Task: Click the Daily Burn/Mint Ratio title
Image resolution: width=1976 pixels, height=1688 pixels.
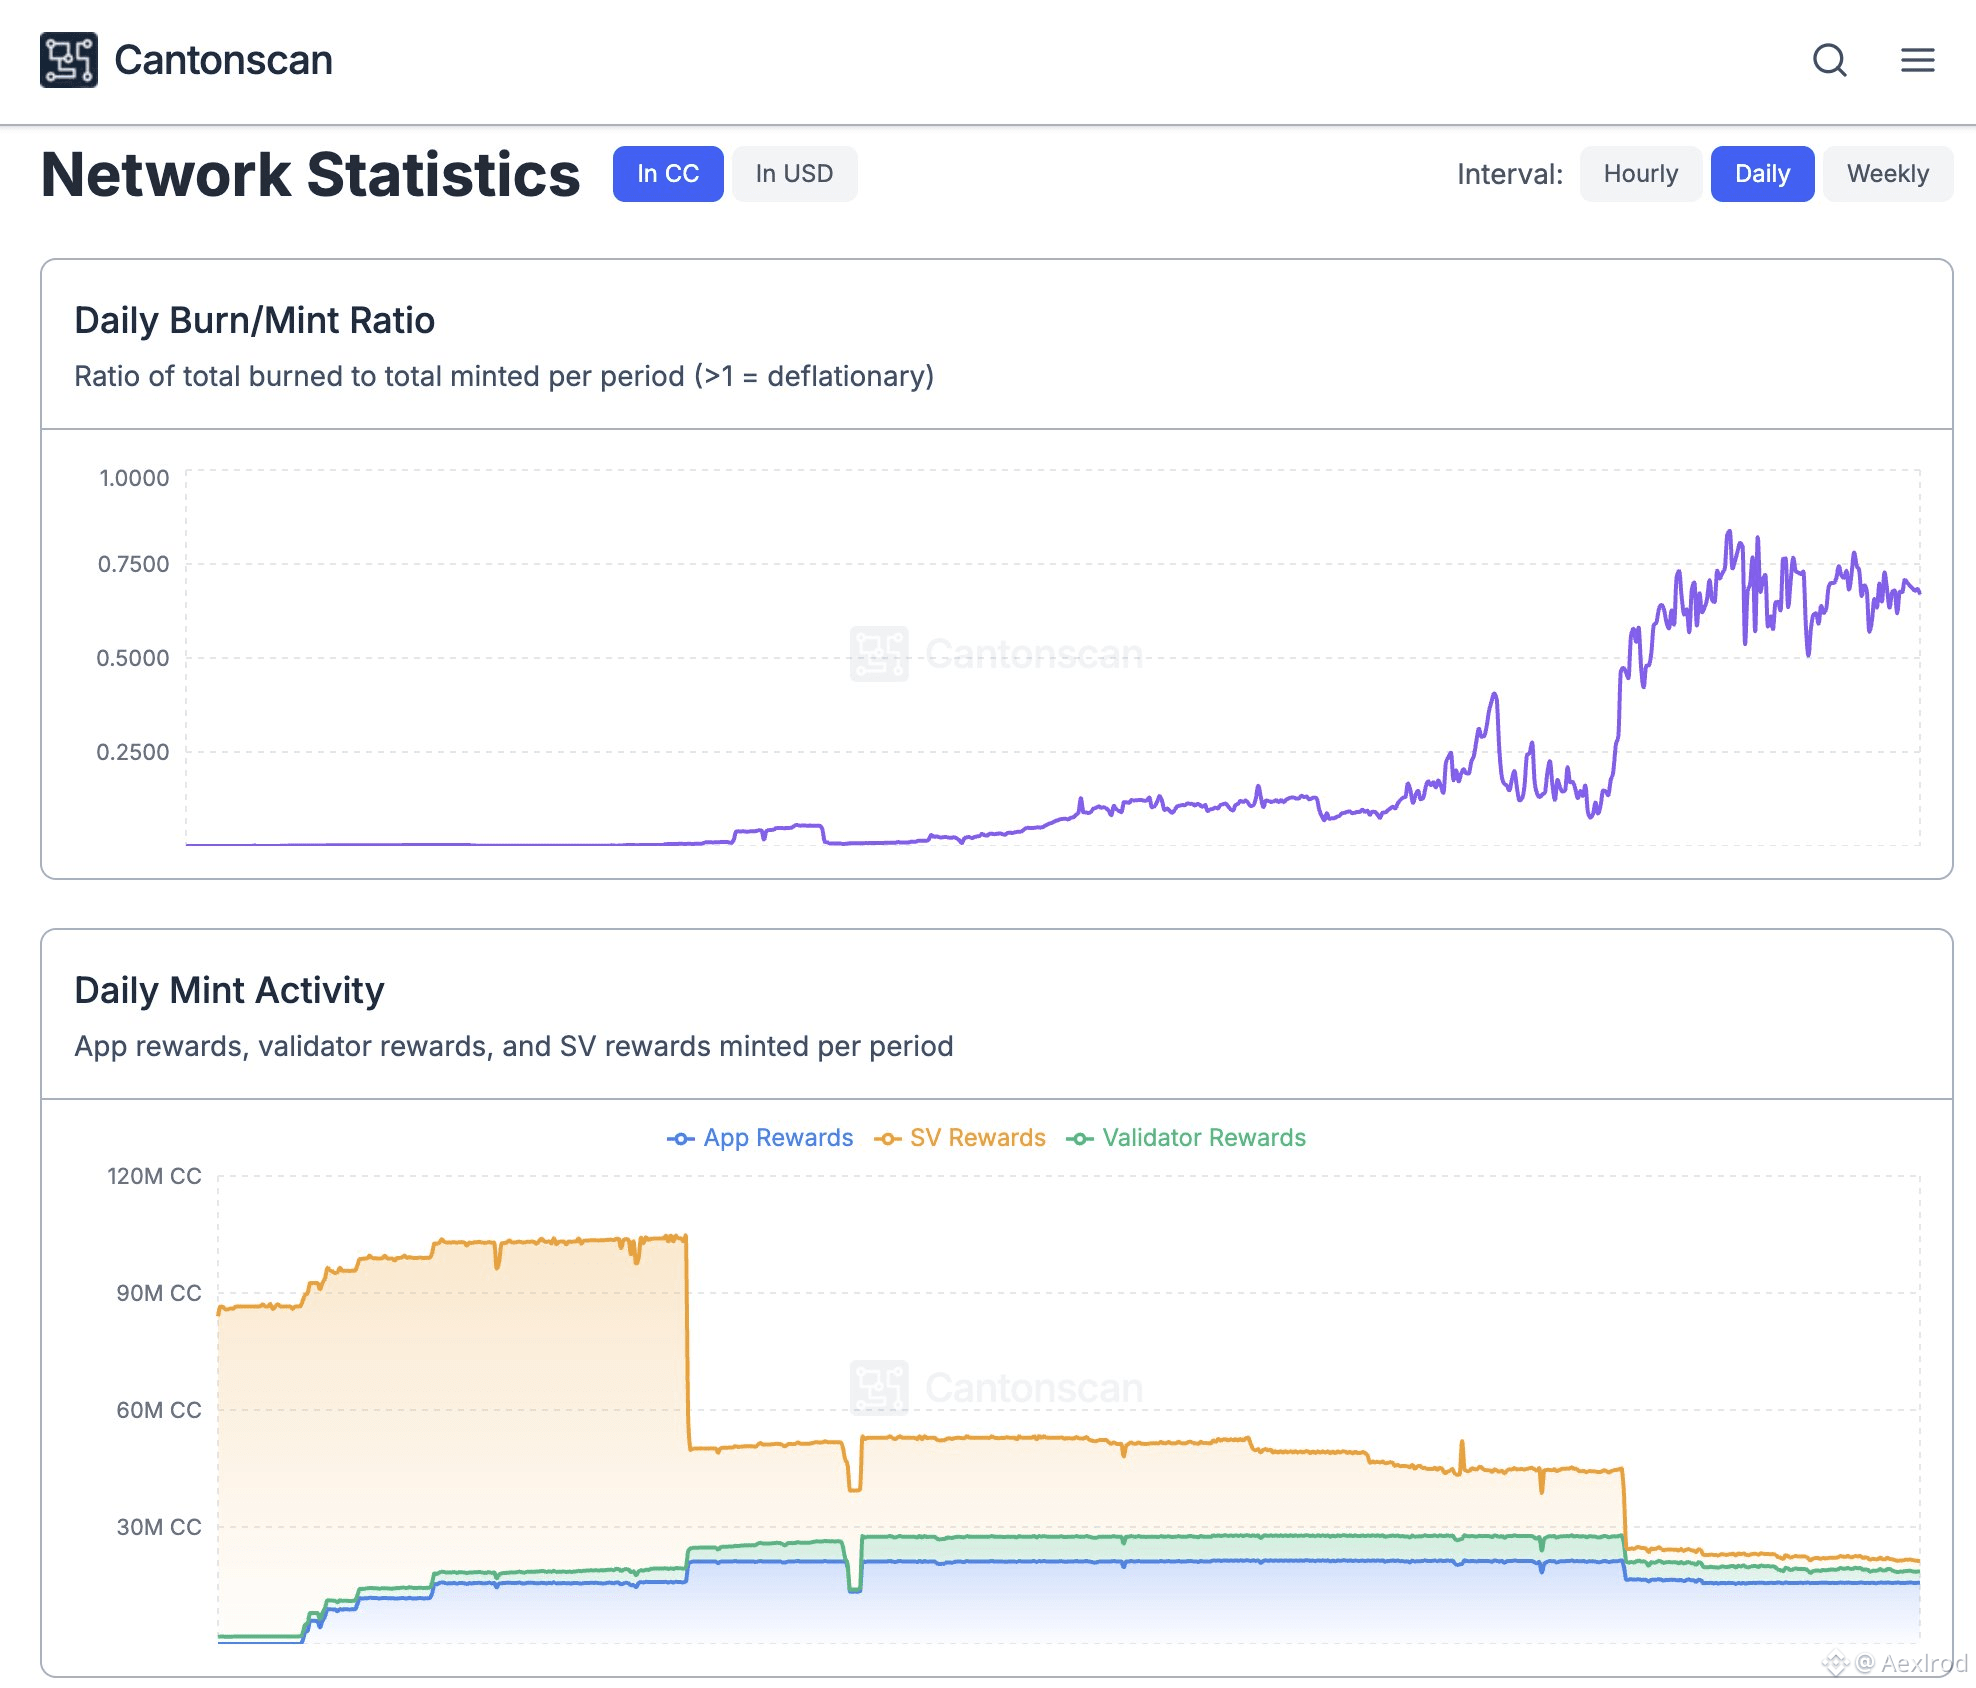Action: click(254, 320)
